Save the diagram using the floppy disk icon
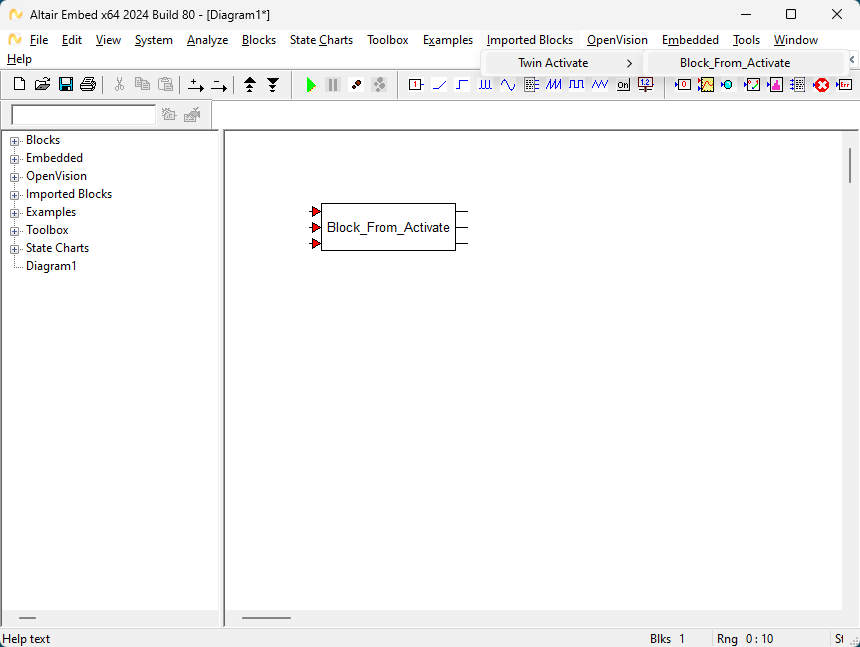The height and width of the screenshot is (647, 860). [66, 85]
